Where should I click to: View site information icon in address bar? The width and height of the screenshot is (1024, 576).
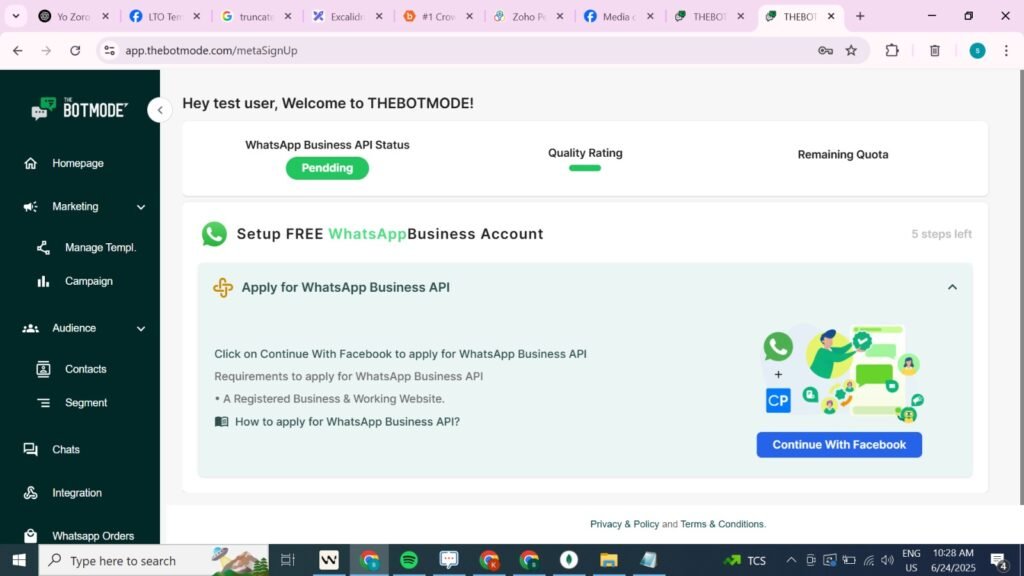click(x=110, y=50)
